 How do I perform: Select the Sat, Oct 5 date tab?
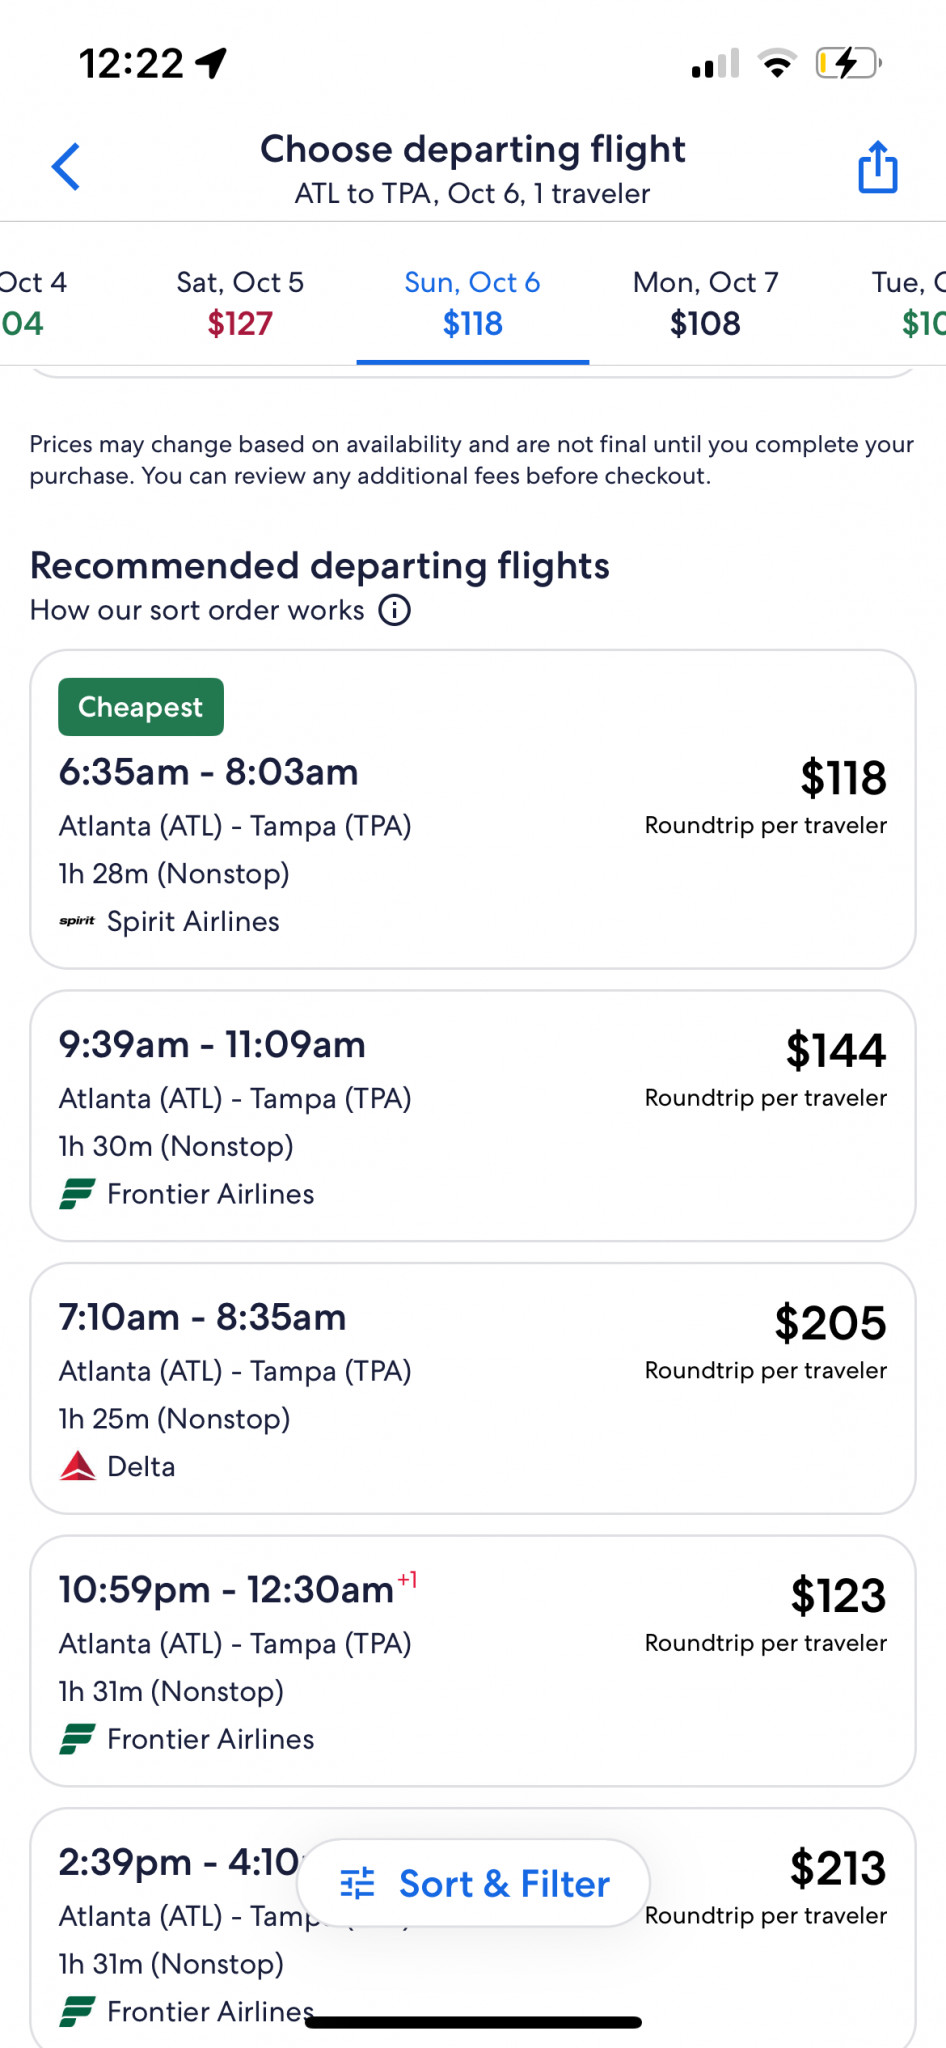(240, 303)
